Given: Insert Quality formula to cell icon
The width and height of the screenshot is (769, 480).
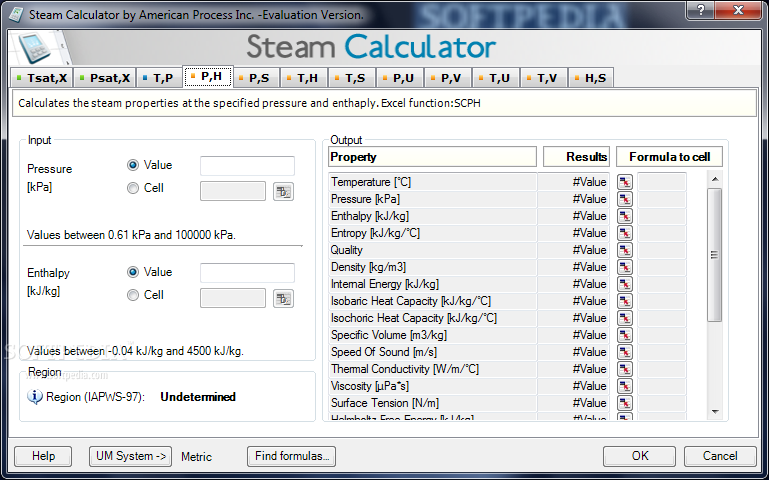Looking at the screenshot, I should click(625, 250).
